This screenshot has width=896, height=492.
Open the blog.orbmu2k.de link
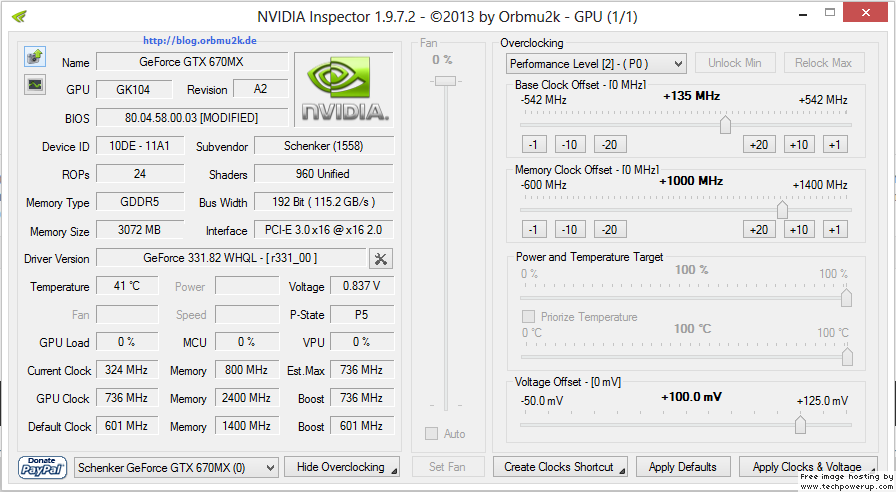point(199,41)
